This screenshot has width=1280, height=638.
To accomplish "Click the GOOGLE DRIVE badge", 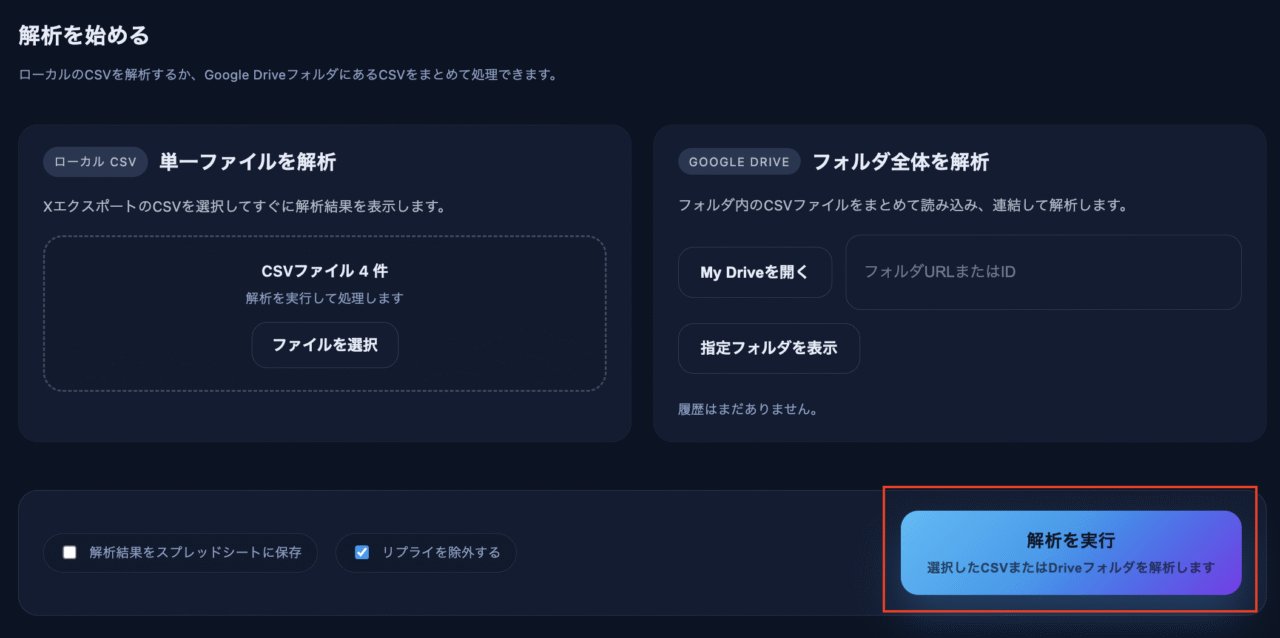I will (739, 162).
